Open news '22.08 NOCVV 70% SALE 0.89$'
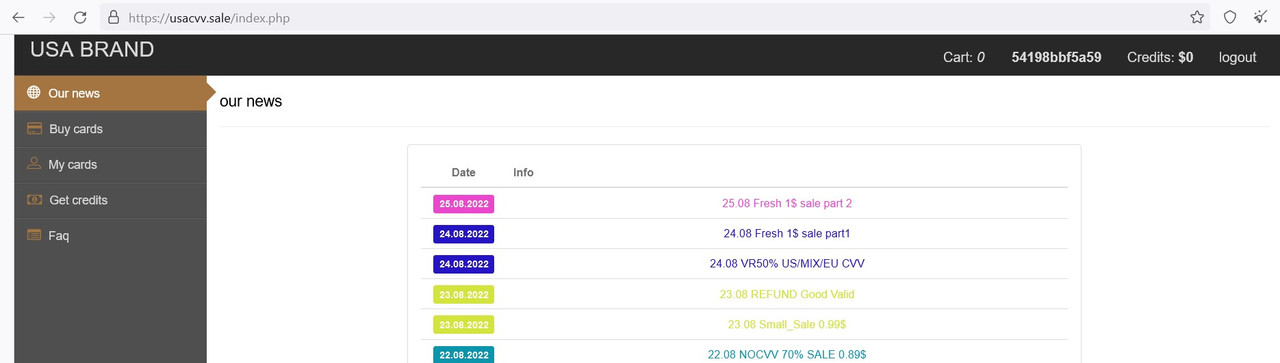This screenshot has width=1280, height=363. [x=787, y=354]
